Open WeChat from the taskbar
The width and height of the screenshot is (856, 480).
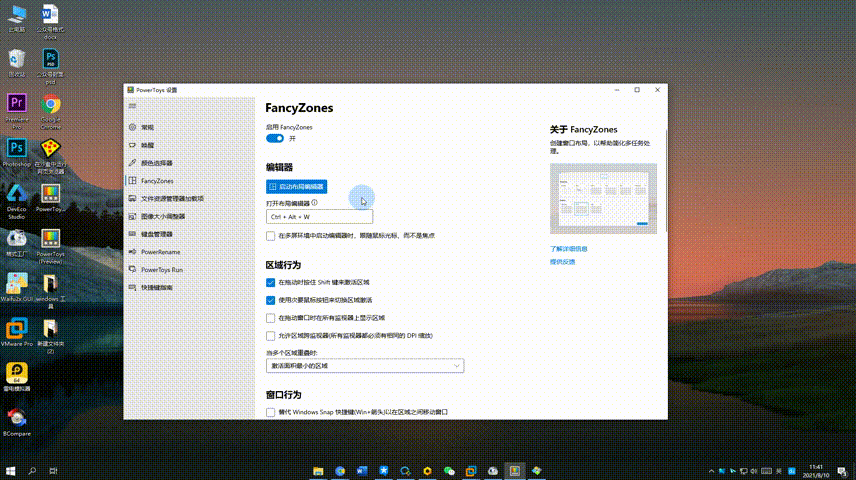(x=449, y=471)
